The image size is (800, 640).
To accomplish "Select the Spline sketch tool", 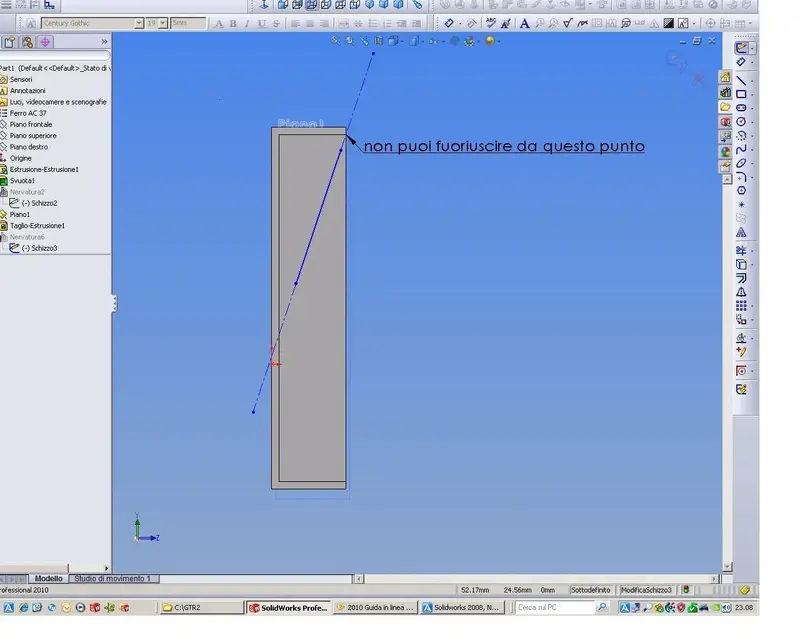I will (x=741, y=150).
